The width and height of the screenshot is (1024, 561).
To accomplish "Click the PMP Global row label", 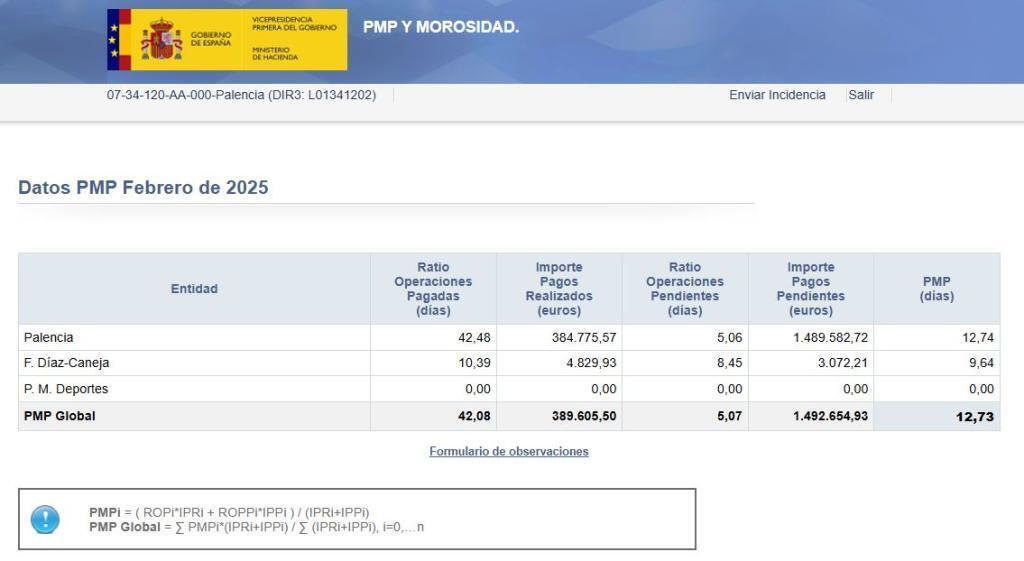I will click(x=60, y=416).
